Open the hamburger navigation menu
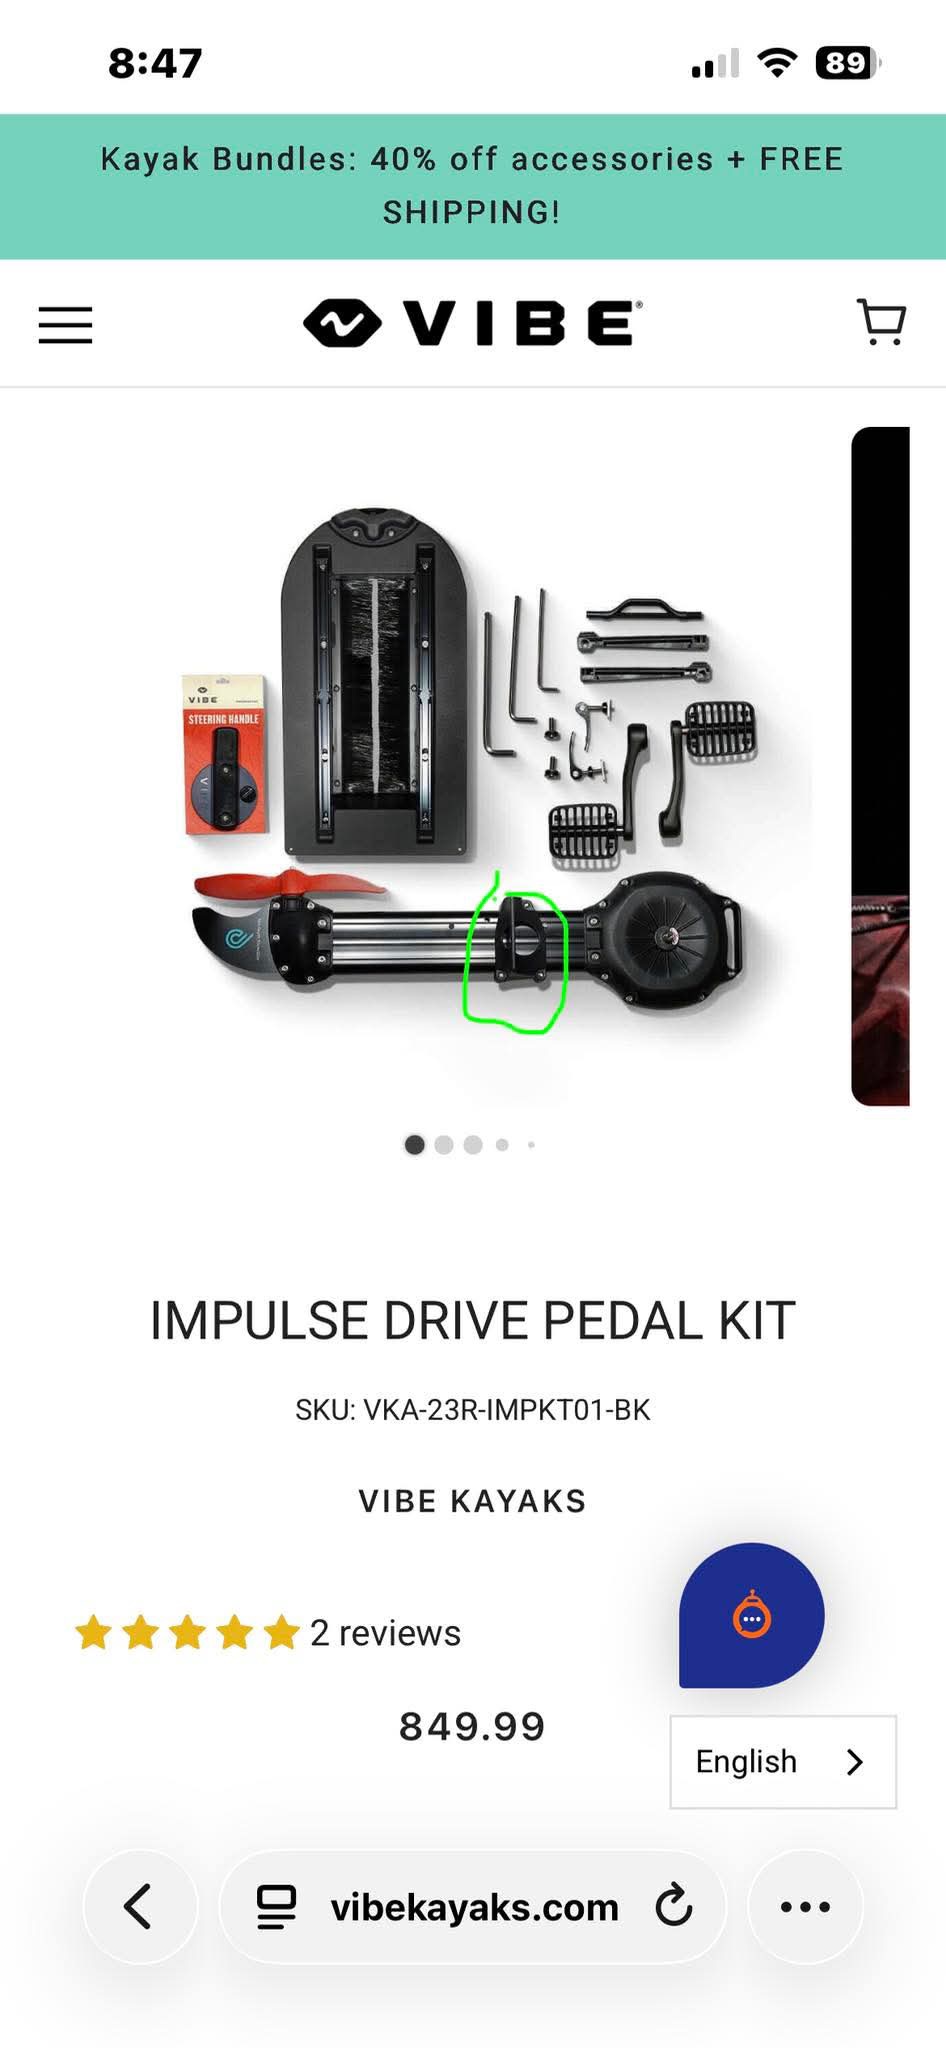Viewport: 946px width, 2048px height. (65, 325)
